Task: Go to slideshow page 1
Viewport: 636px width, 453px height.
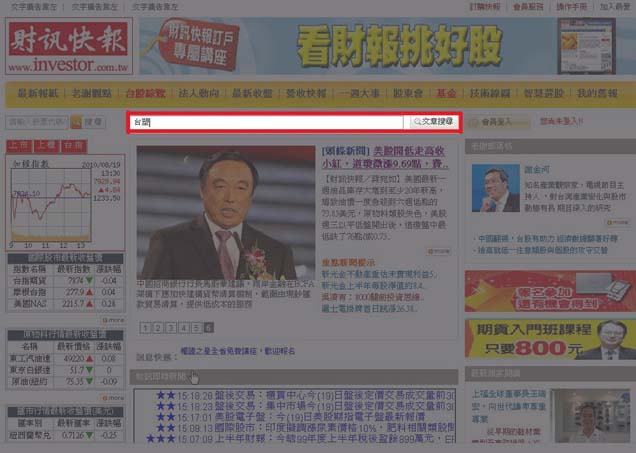Action: (145, 328)
